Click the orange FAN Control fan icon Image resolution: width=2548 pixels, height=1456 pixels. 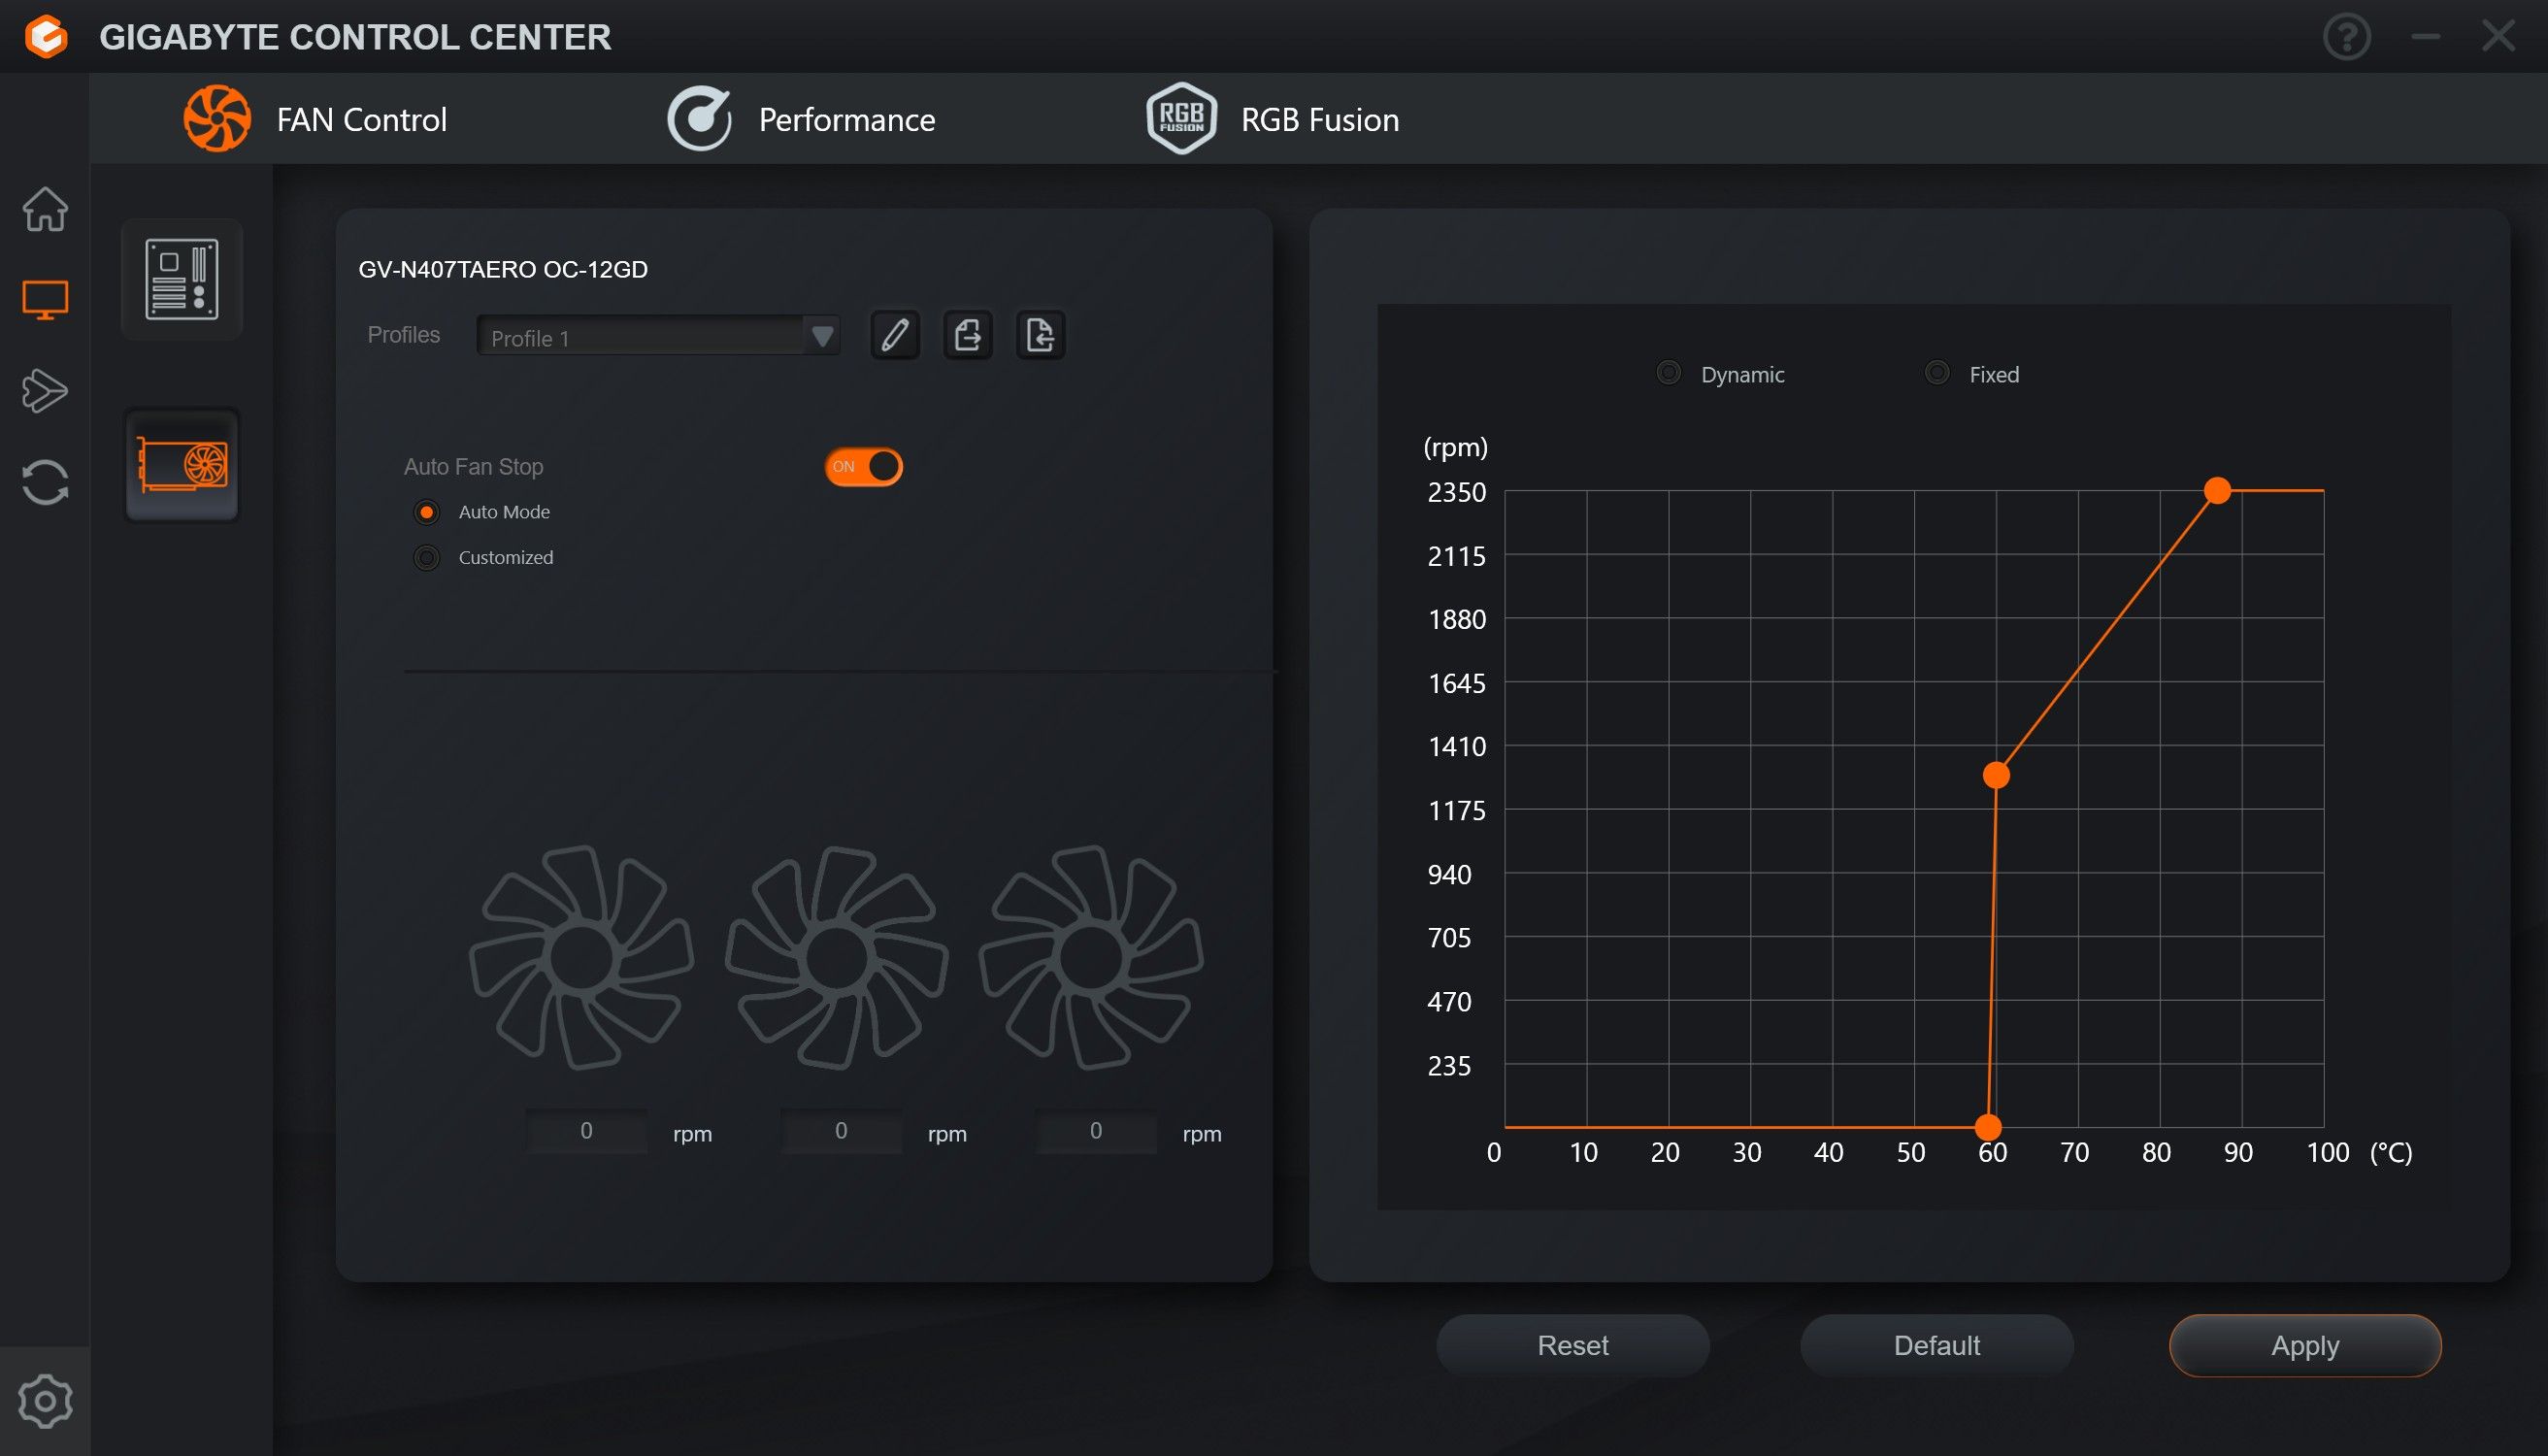click(x=217, y=119)
